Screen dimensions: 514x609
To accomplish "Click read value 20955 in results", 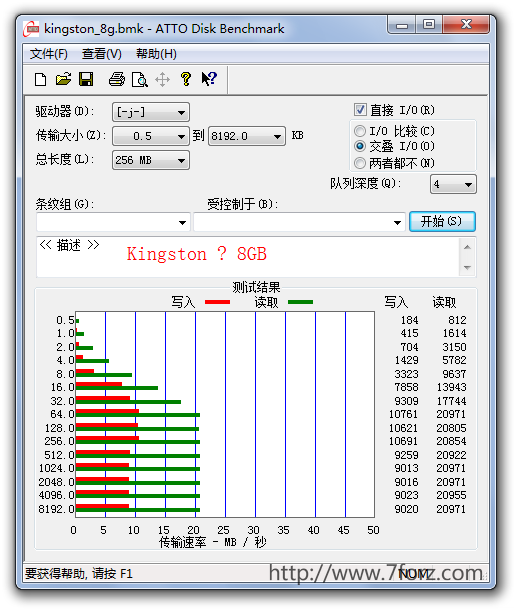I will (451, 495).
